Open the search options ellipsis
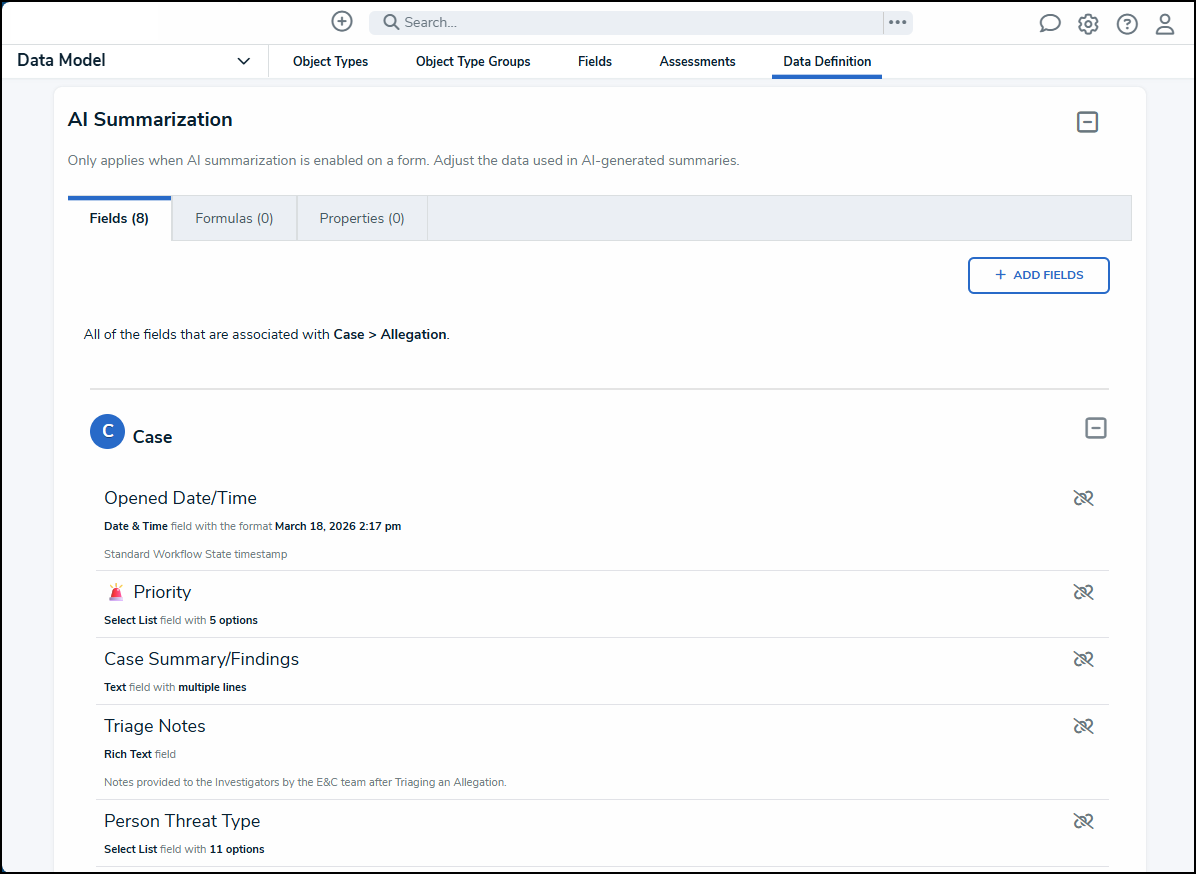 [898, 22]
